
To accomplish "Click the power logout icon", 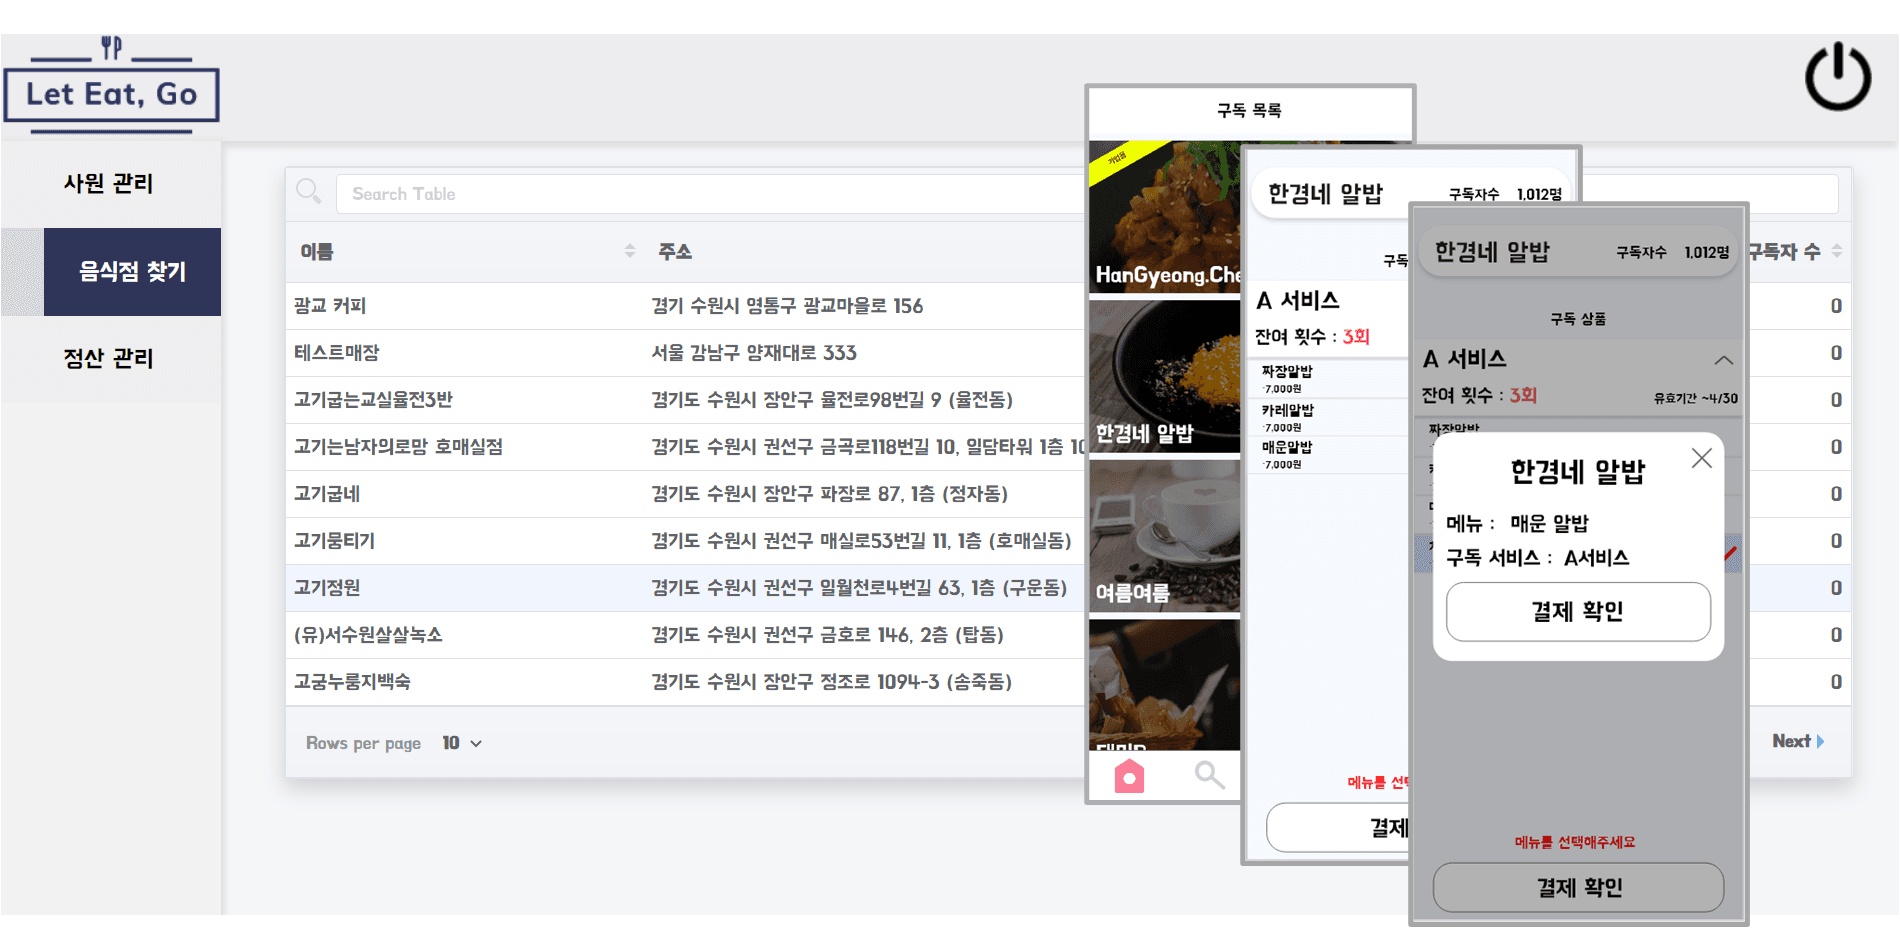I will 1837,77.
